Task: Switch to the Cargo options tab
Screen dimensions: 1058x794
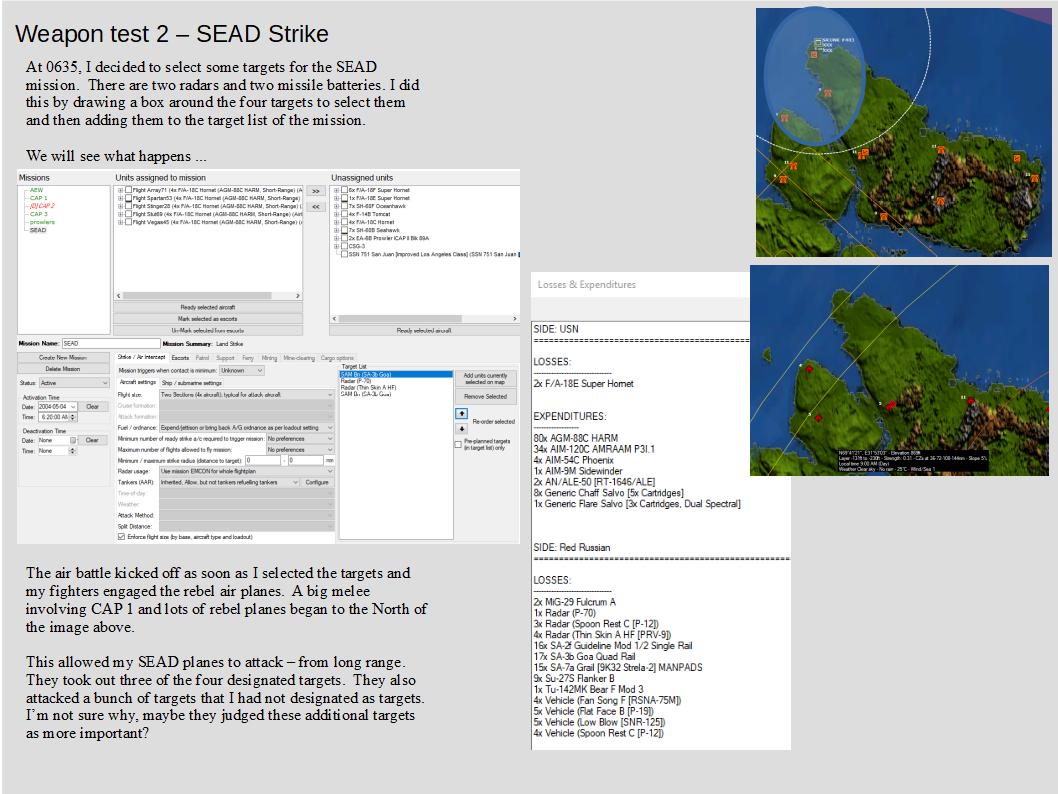Action: pos(337,358)
